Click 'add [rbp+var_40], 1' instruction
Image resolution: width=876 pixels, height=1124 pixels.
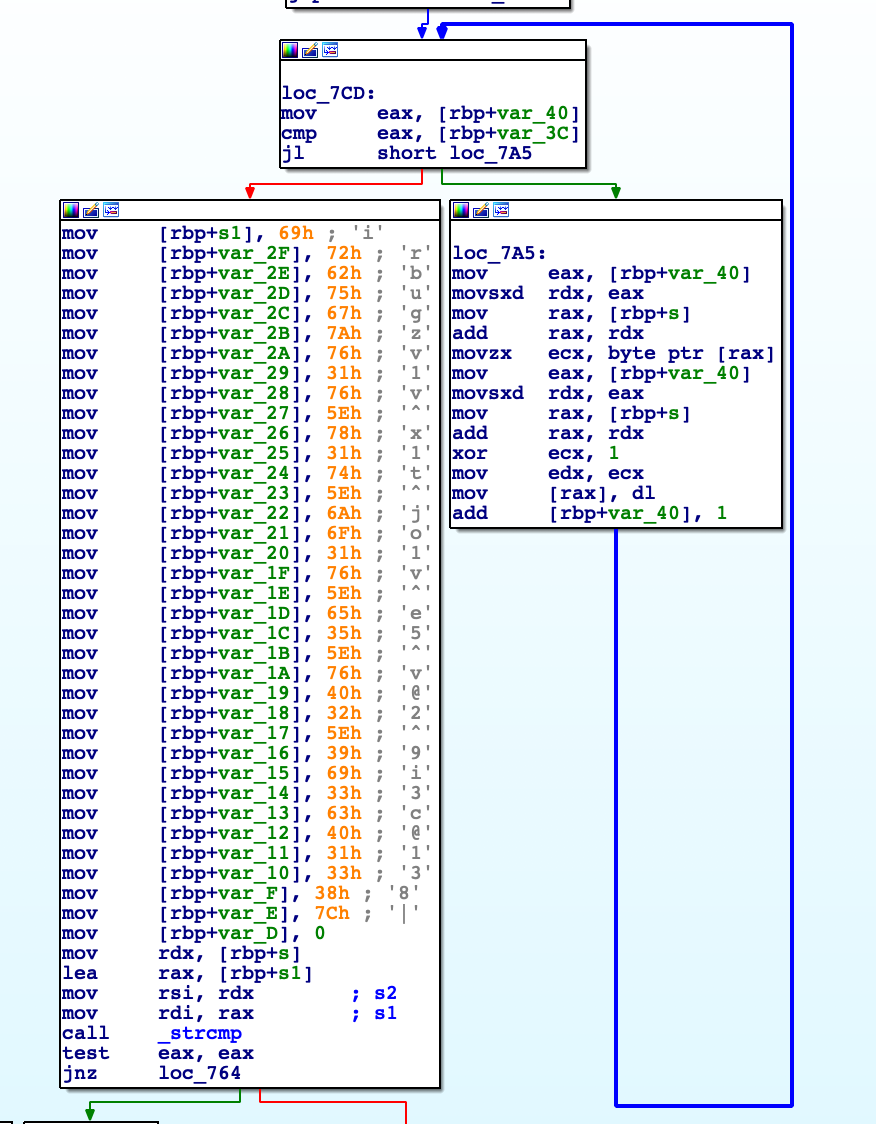tap(589, 513)
